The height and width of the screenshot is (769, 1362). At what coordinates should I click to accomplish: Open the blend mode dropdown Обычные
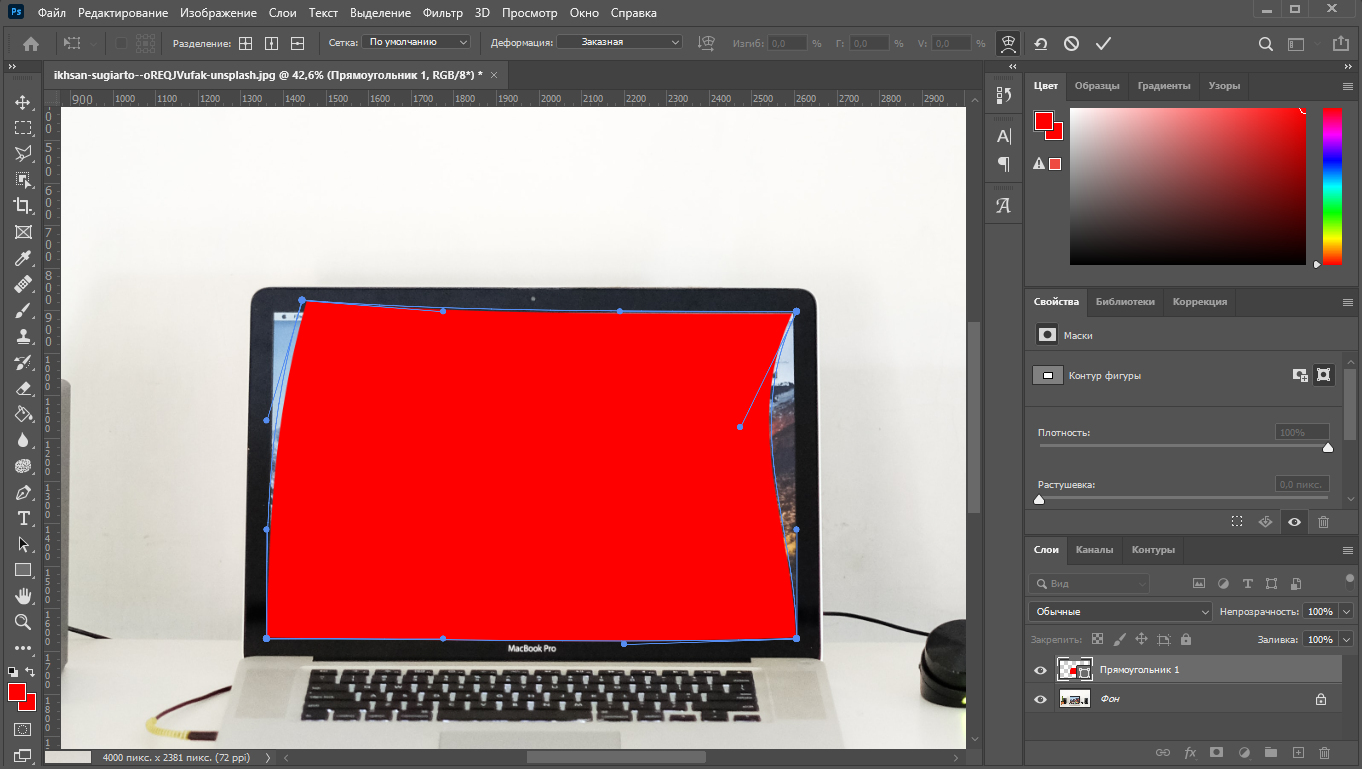[1120, 611]
